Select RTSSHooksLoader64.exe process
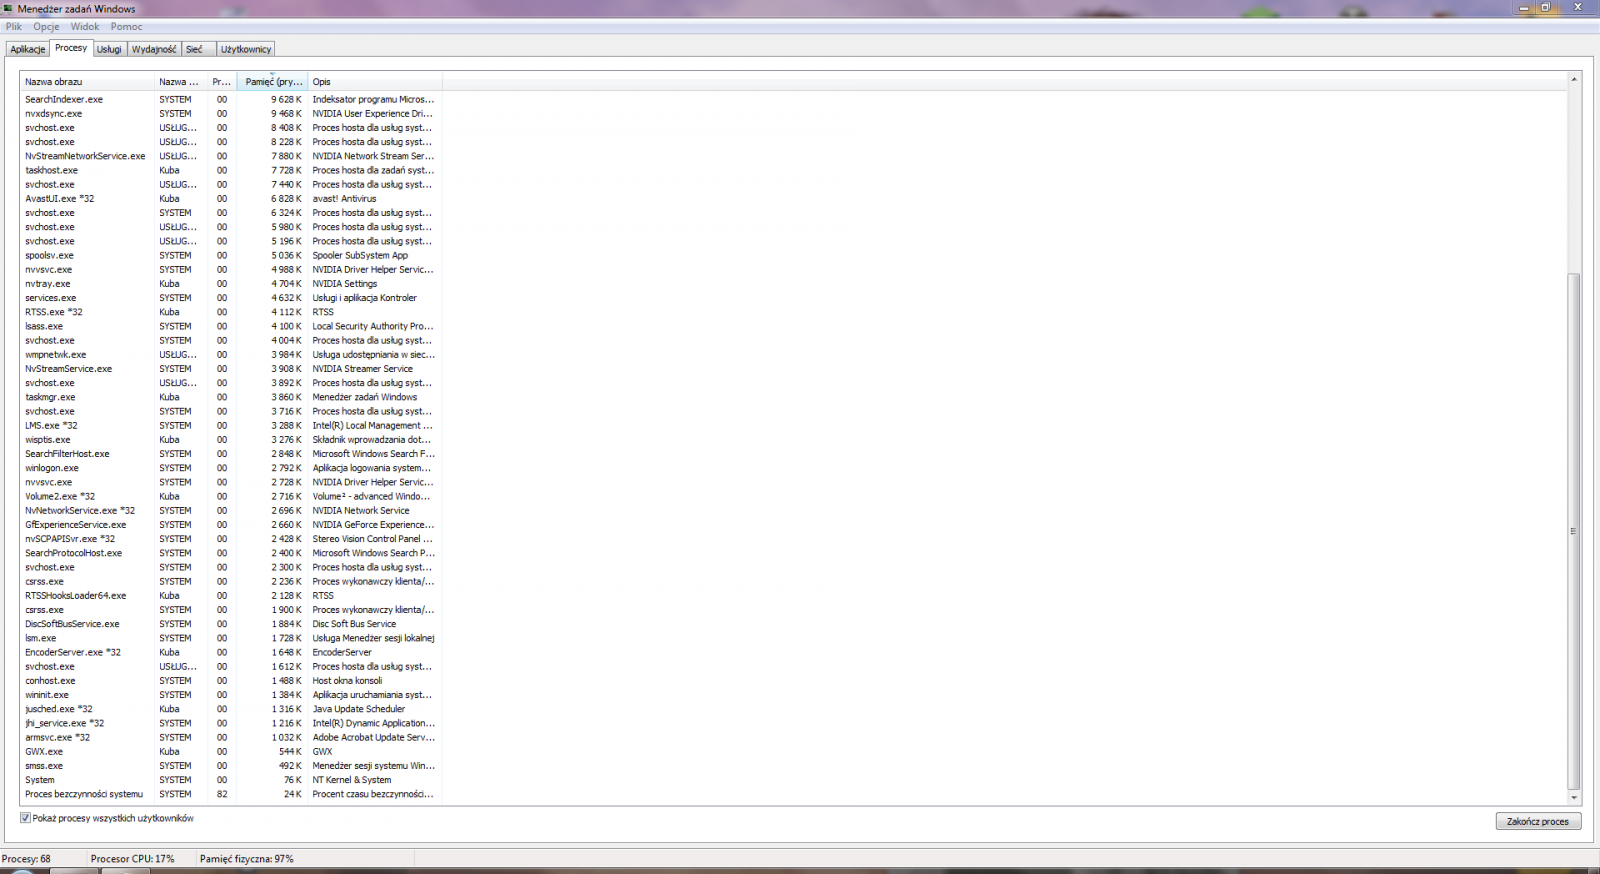1600x874 pixels. pos(230,595)
